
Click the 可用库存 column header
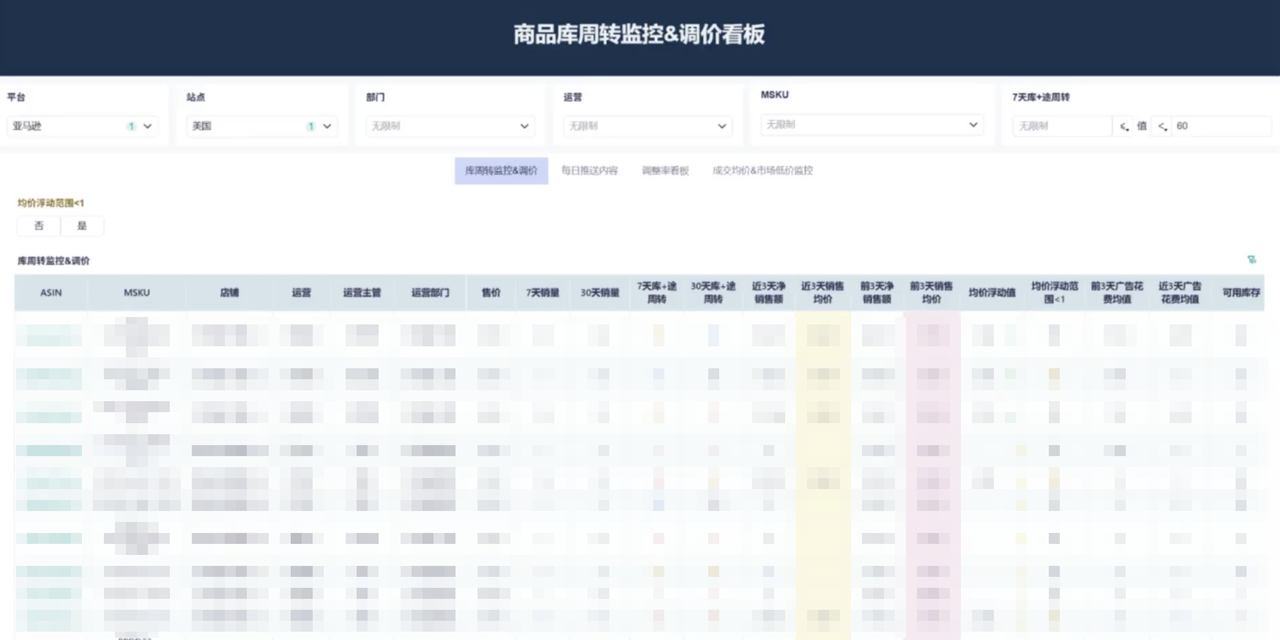(x=1241, y=293)
